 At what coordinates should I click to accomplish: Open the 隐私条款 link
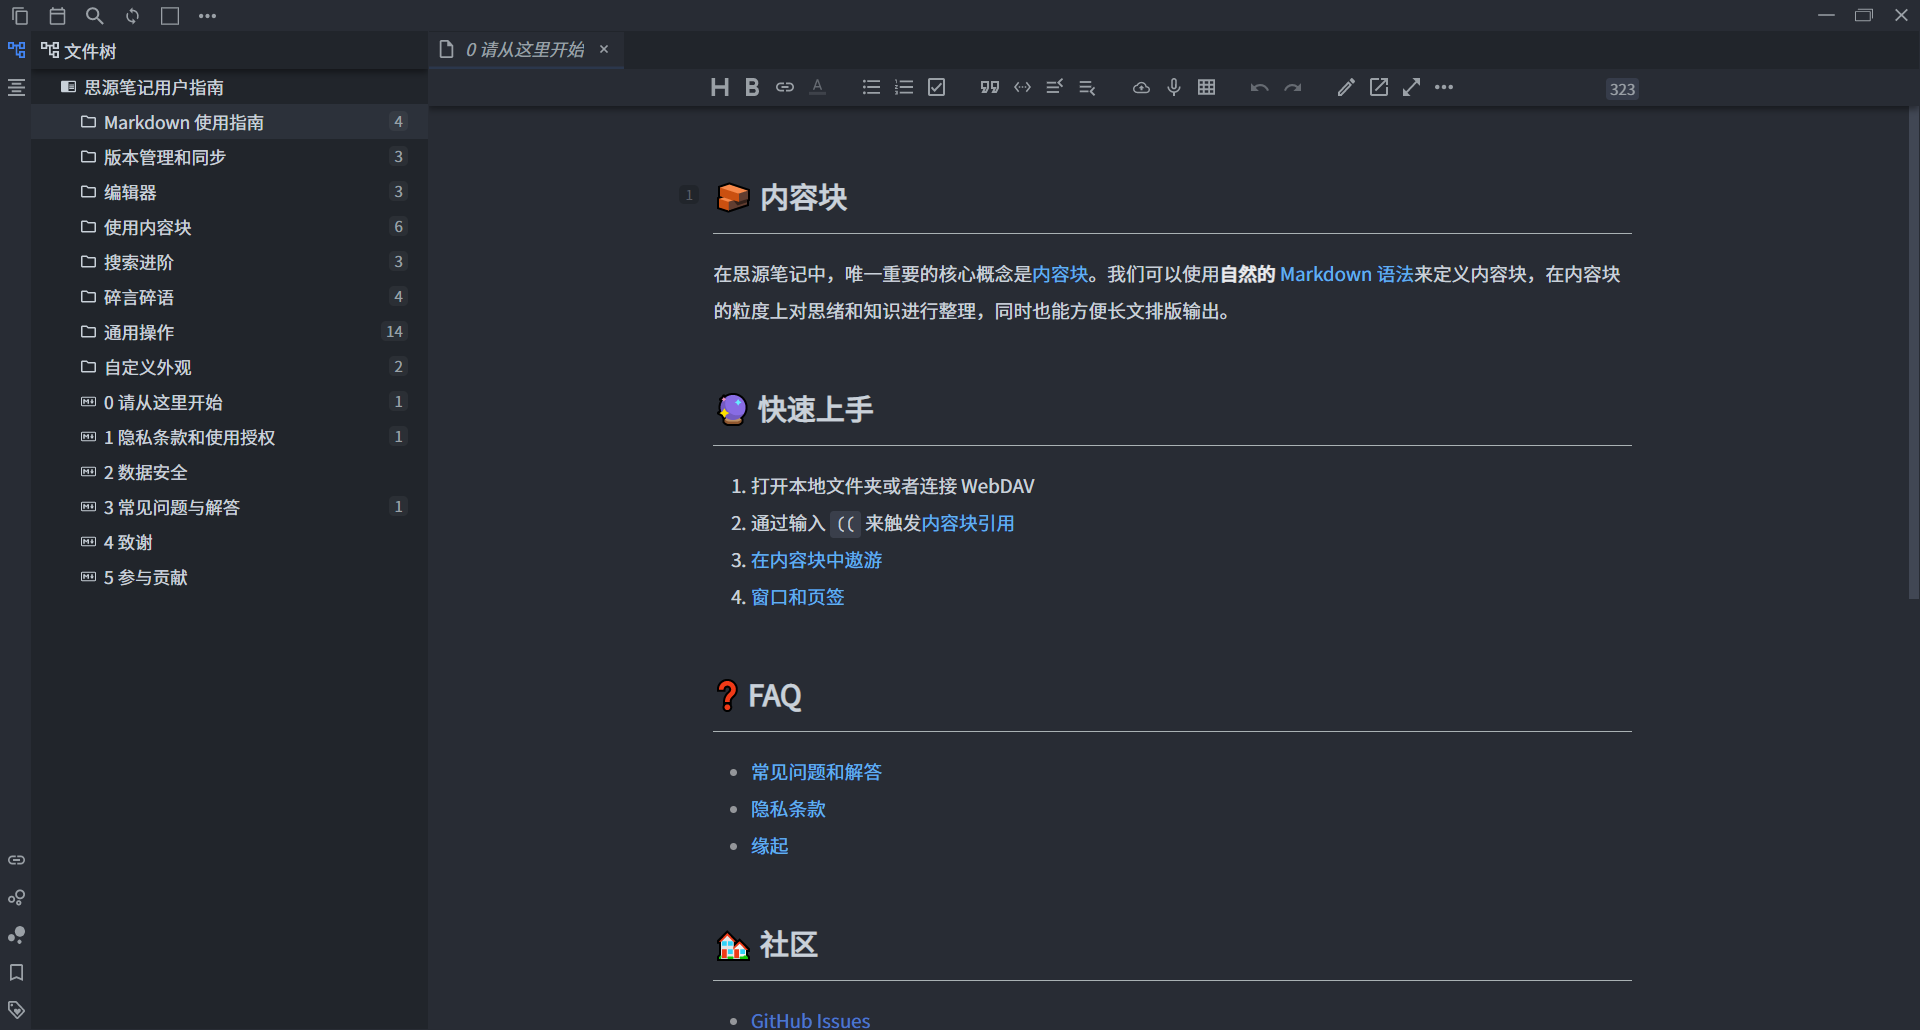[x=788, y=809]
